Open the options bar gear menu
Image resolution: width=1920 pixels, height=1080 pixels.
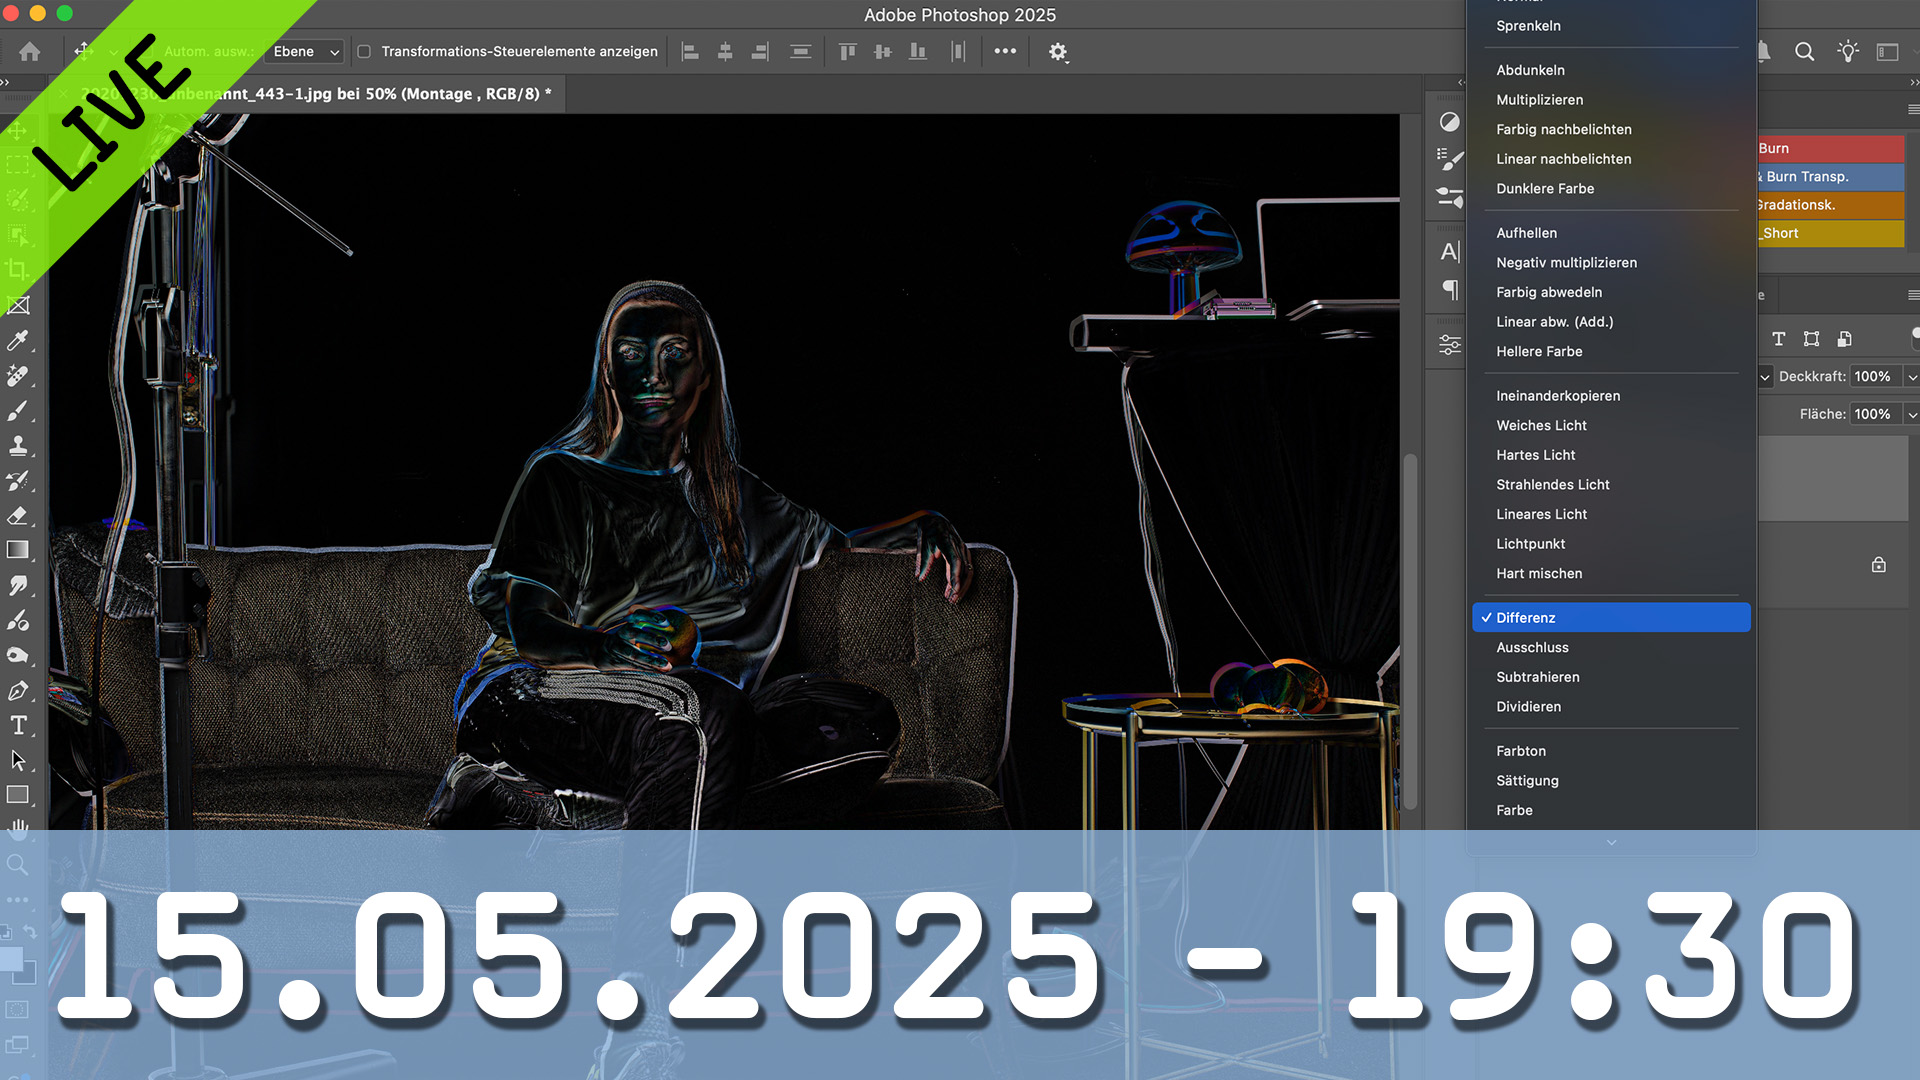click(1058, 52)
